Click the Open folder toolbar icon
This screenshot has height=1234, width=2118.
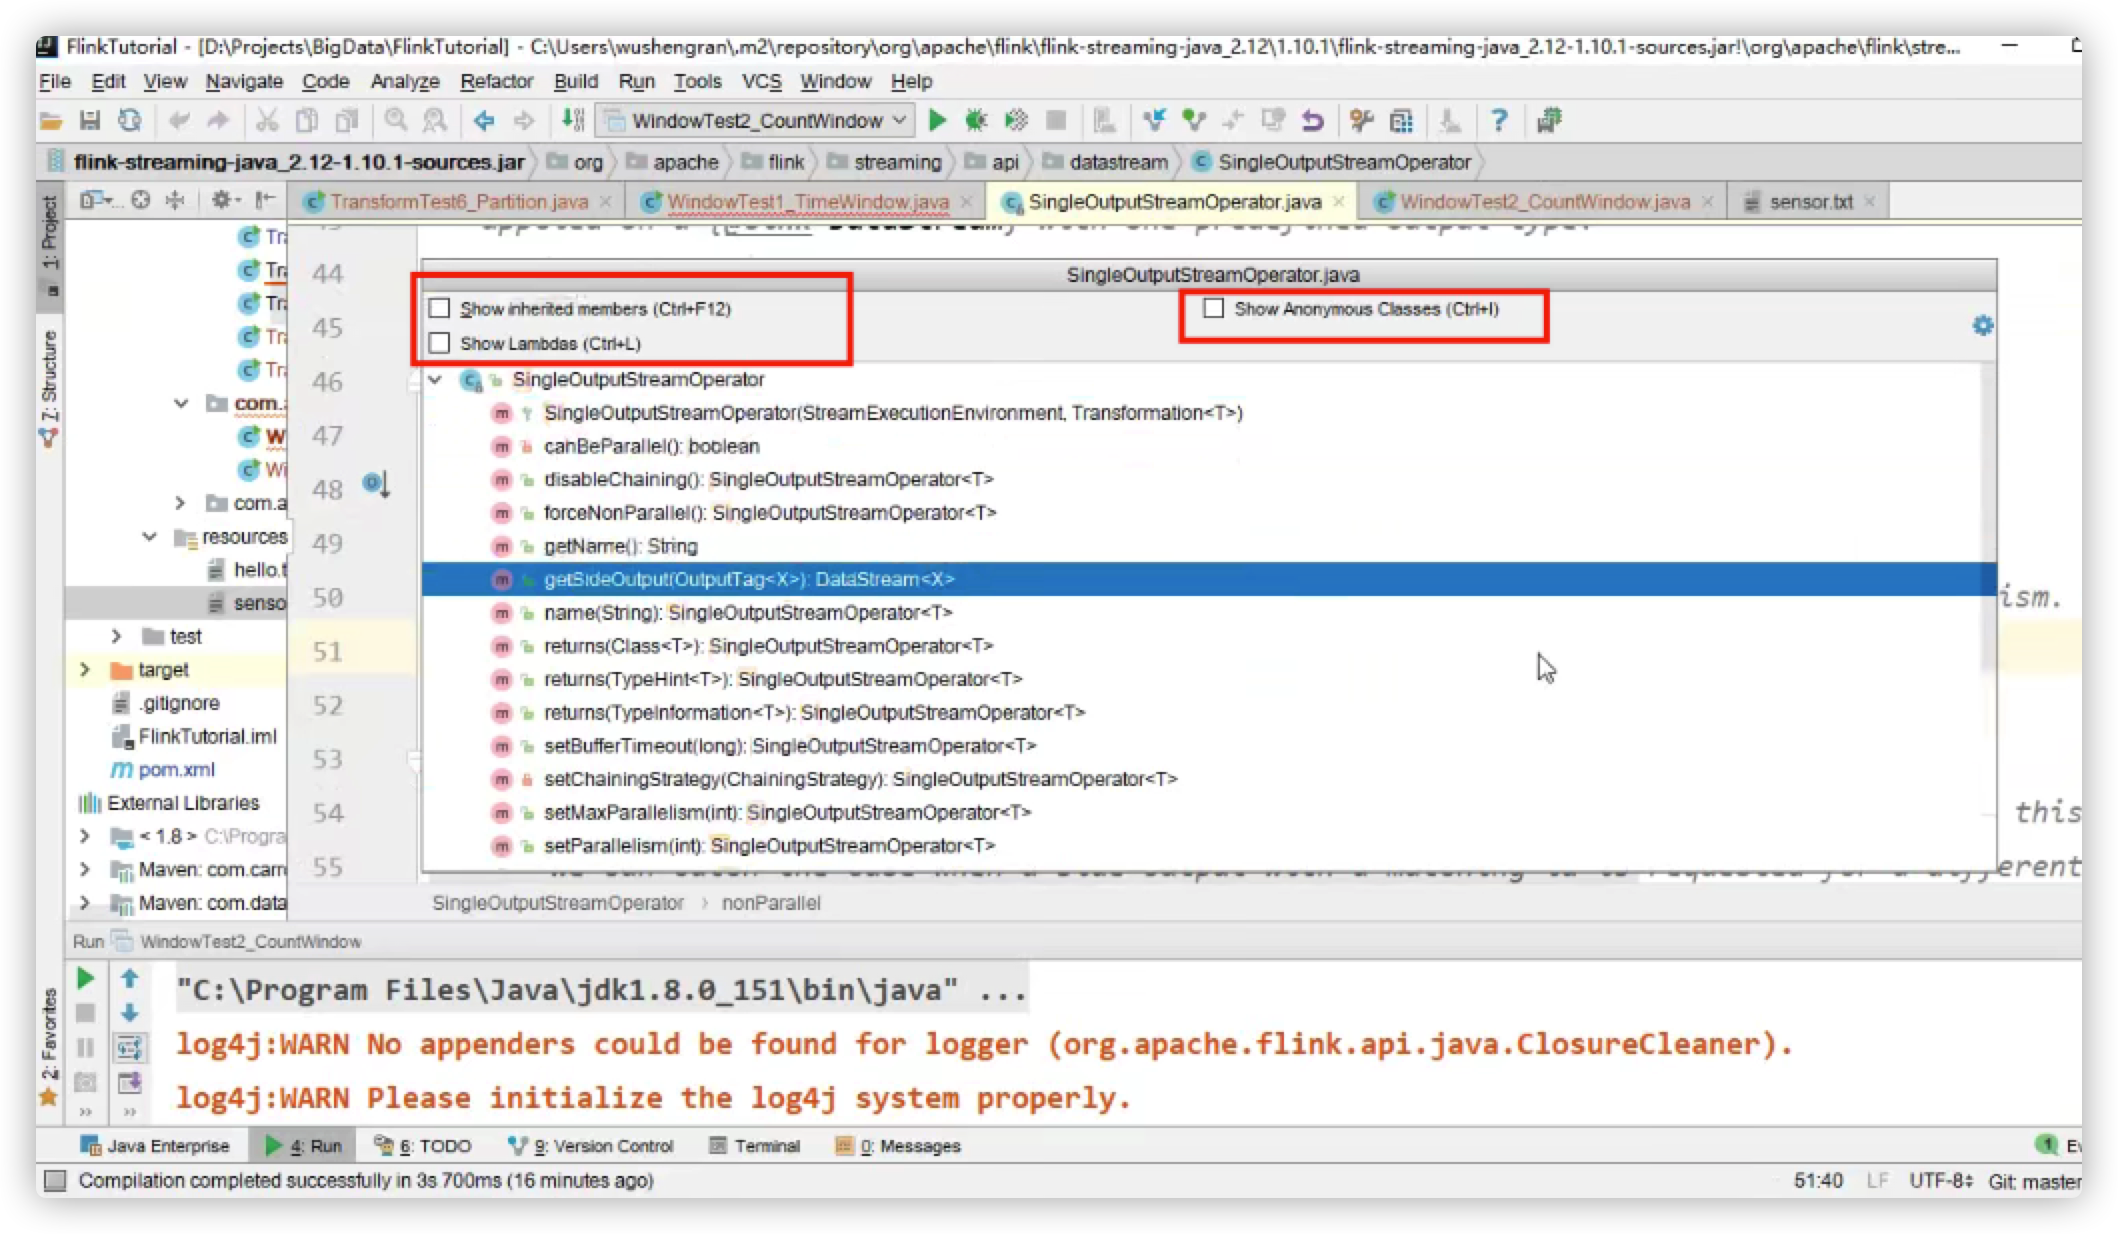pyautogui.click(x=51, y=121)
